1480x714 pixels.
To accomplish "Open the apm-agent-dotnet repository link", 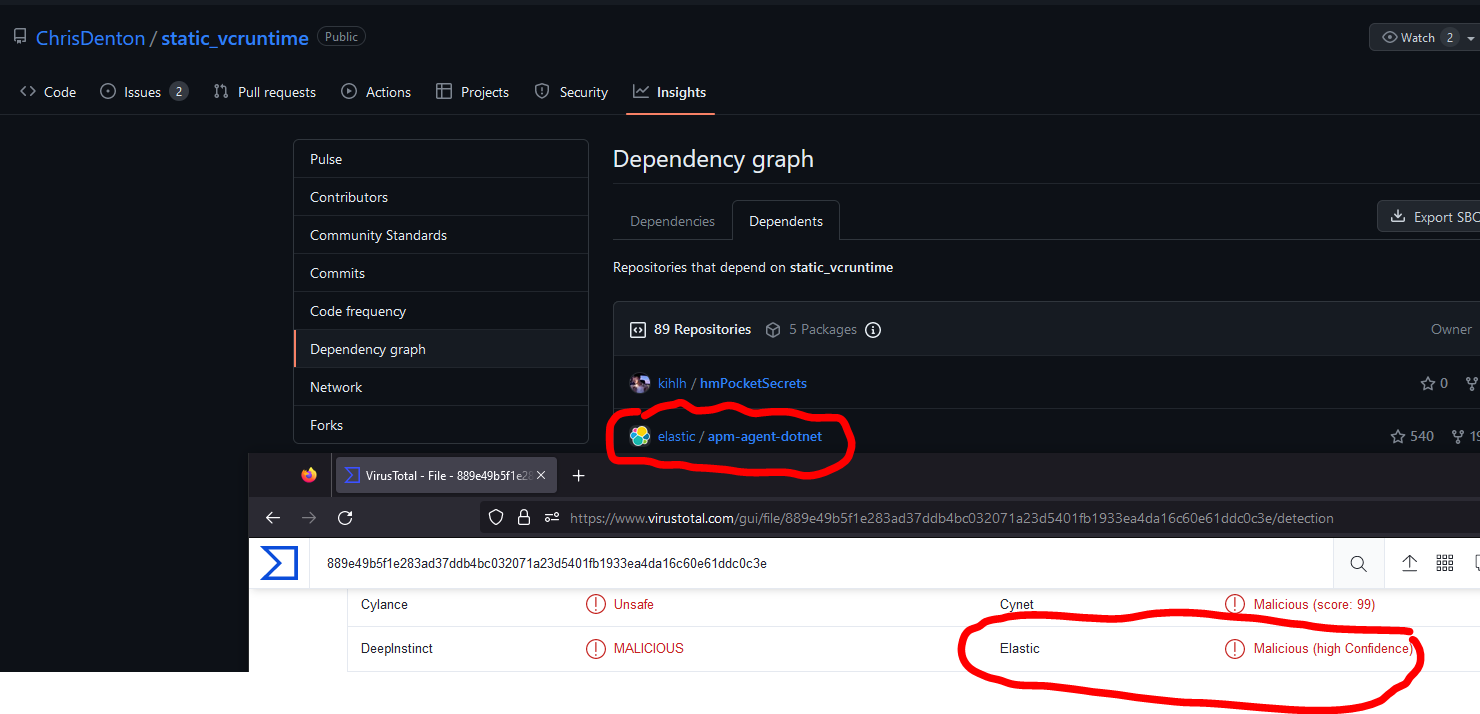I will (764, 436).
